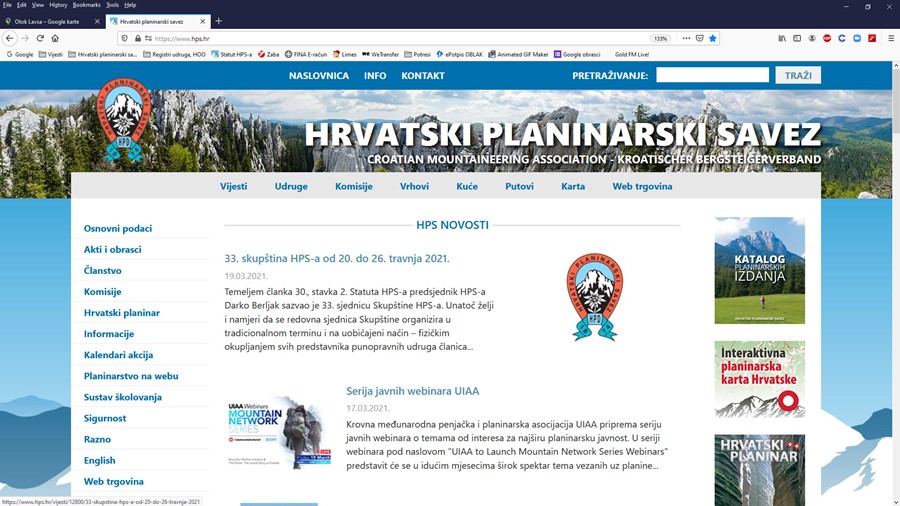
Task: Close the Otok Lavsa Google karte tab
Action: [x=97, y=21]
